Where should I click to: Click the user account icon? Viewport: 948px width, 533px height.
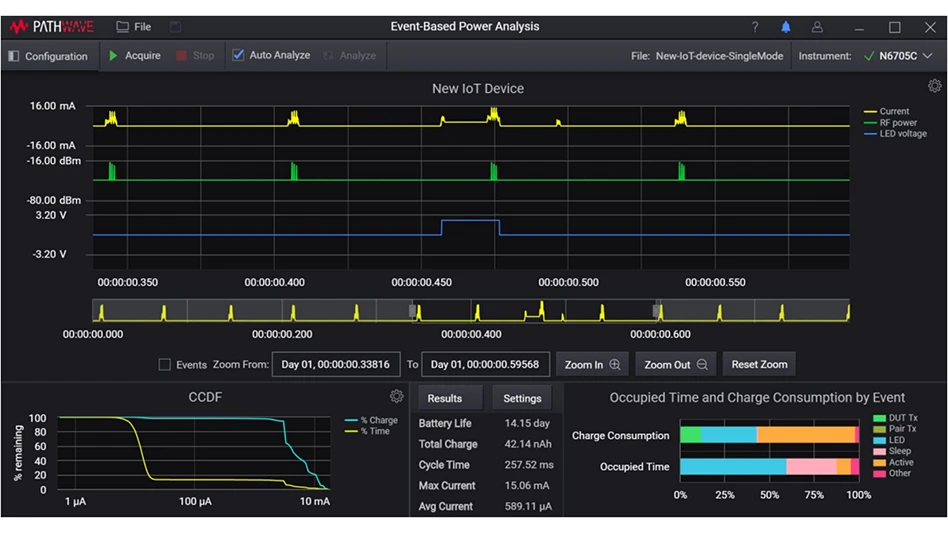pyautogui.click(x=817, y=27)
